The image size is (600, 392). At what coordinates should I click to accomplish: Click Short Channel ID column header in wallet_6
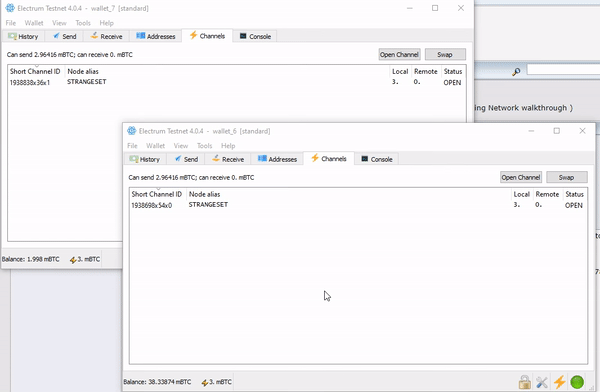[157, 194]
